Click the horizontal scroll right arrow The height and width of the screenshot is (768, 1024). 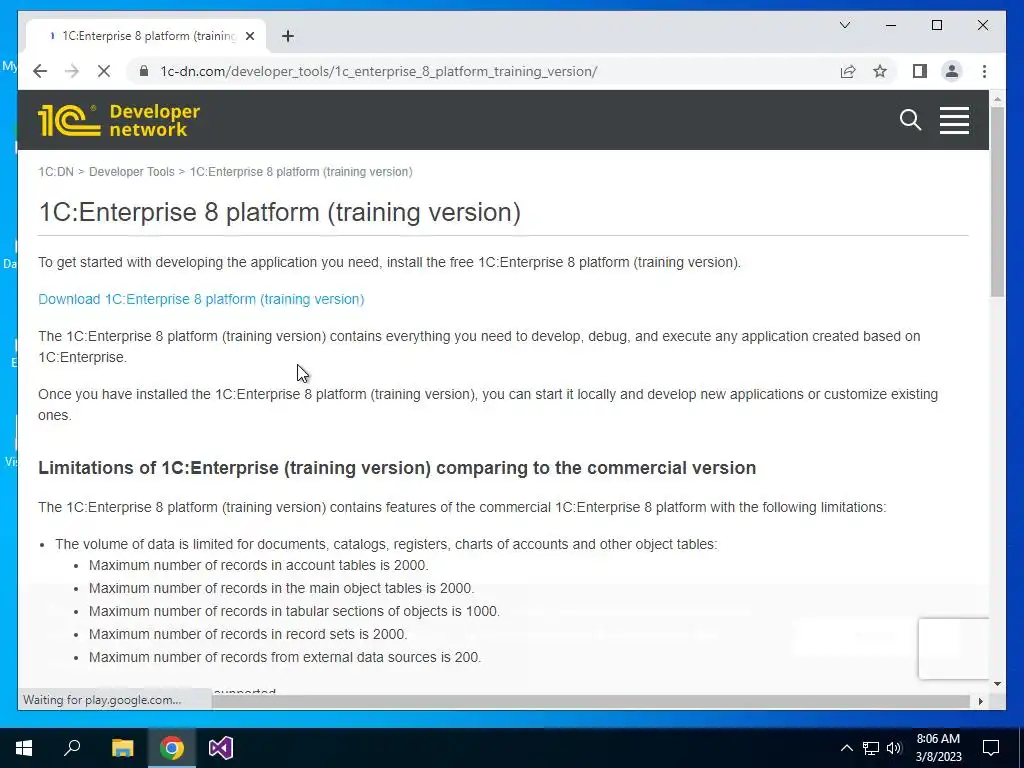(980, 701)
